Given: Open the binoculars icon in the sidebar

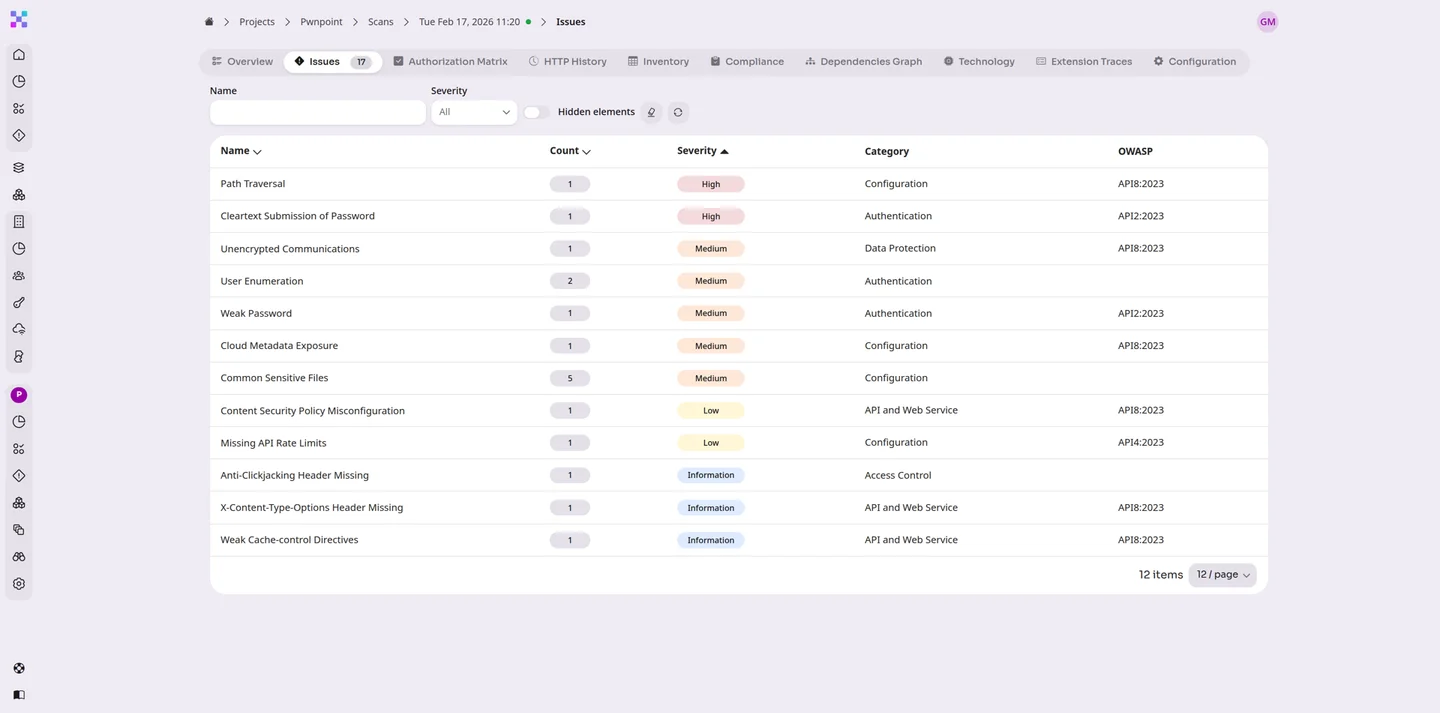Looking at the screenshot, I should pos(19,557).
